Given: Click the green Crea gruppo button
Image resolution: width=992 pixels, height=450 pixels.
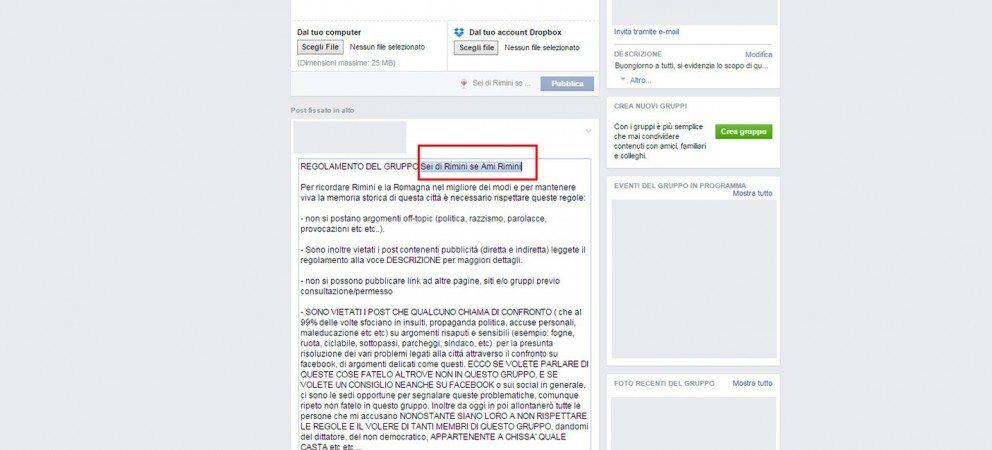Looking at the screenshot, I should pos(743,132).
